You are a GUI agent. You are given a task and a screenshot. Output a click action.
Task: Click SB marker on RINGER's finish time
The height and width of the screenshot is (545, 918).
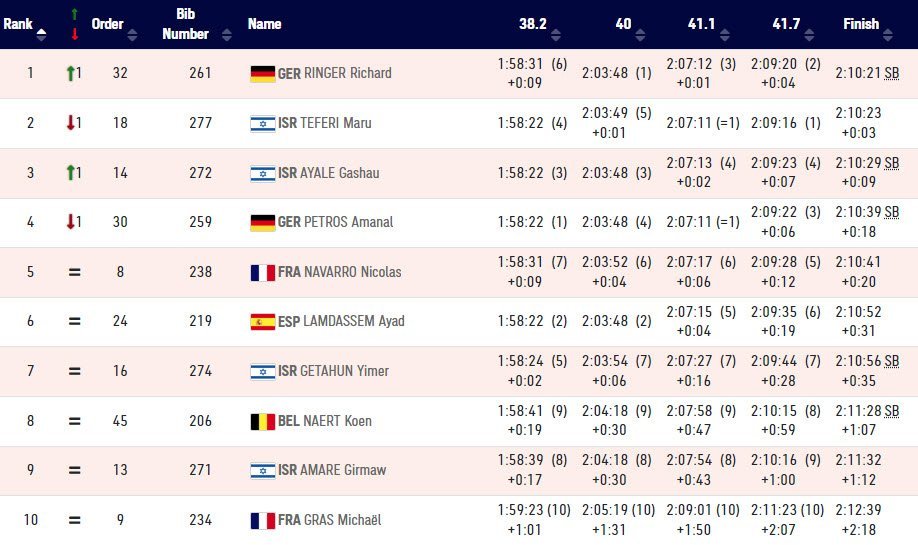point(892,73)
